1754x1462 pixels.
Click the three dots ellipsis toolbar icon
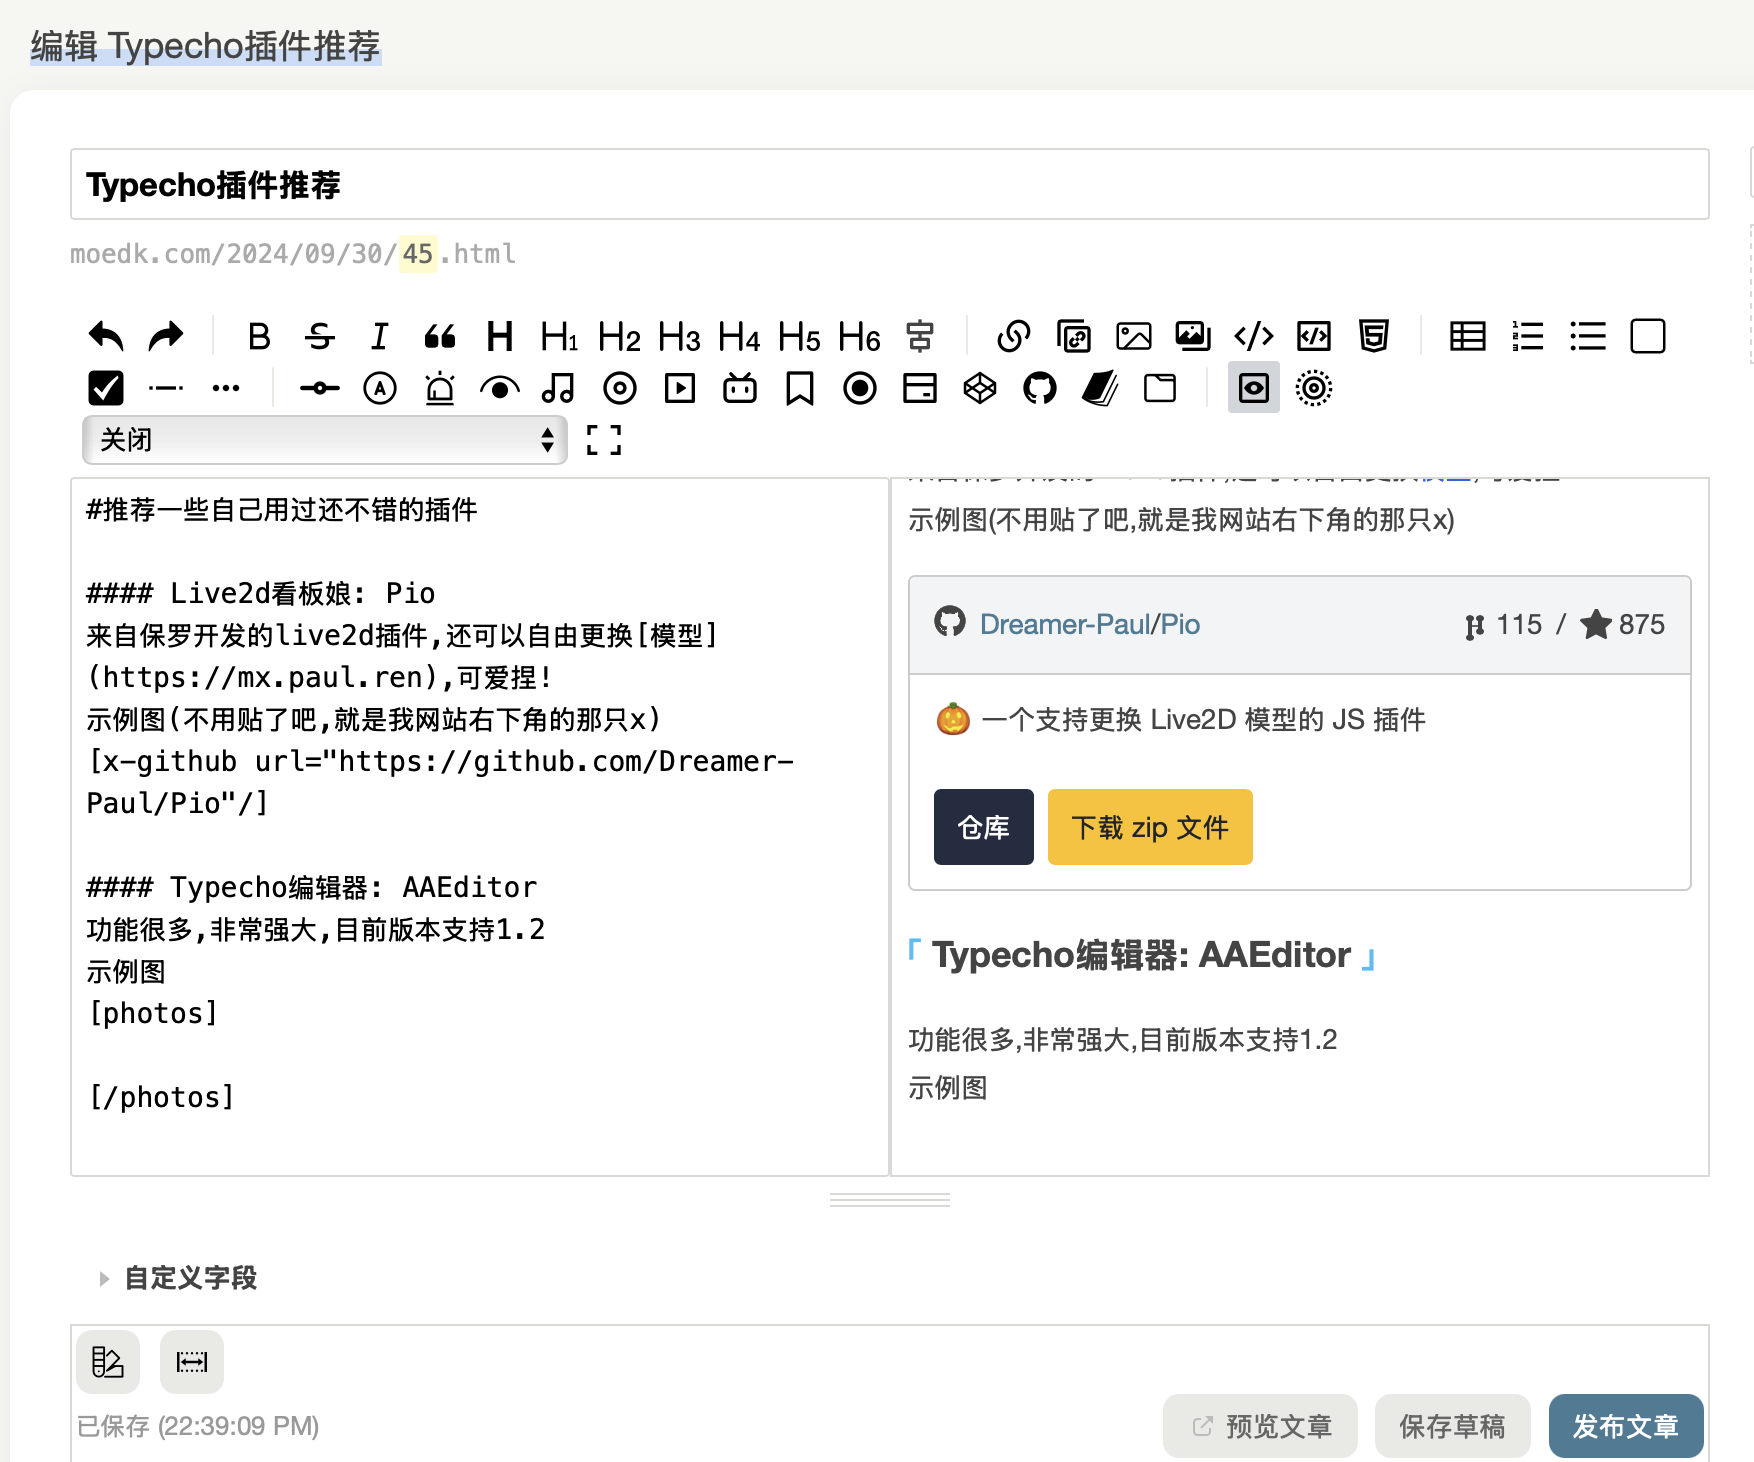(x=226, y=388)
